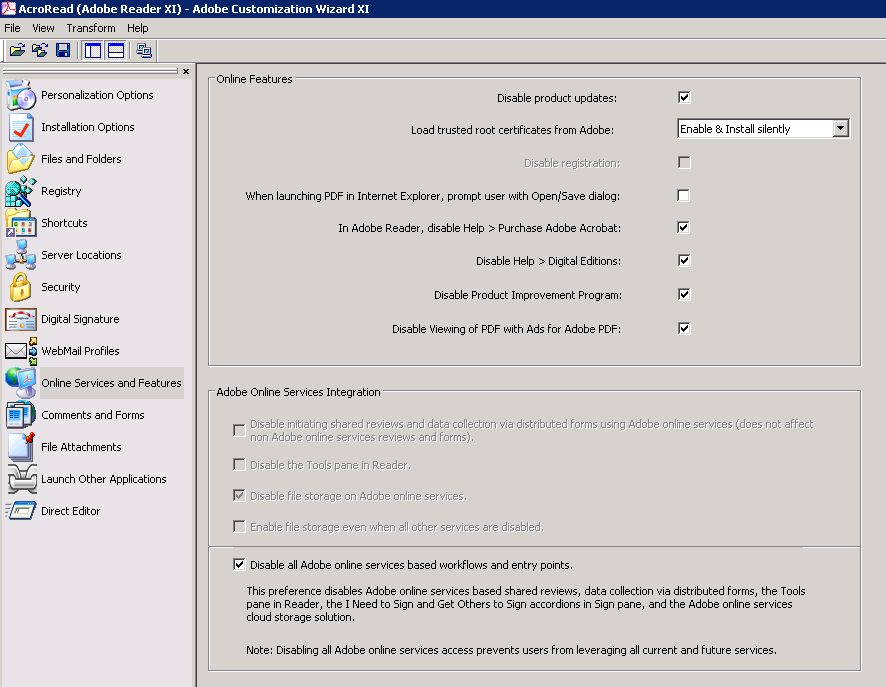Go to Installation Options section
Screen dimensions: 886x687
click(87, 127)
